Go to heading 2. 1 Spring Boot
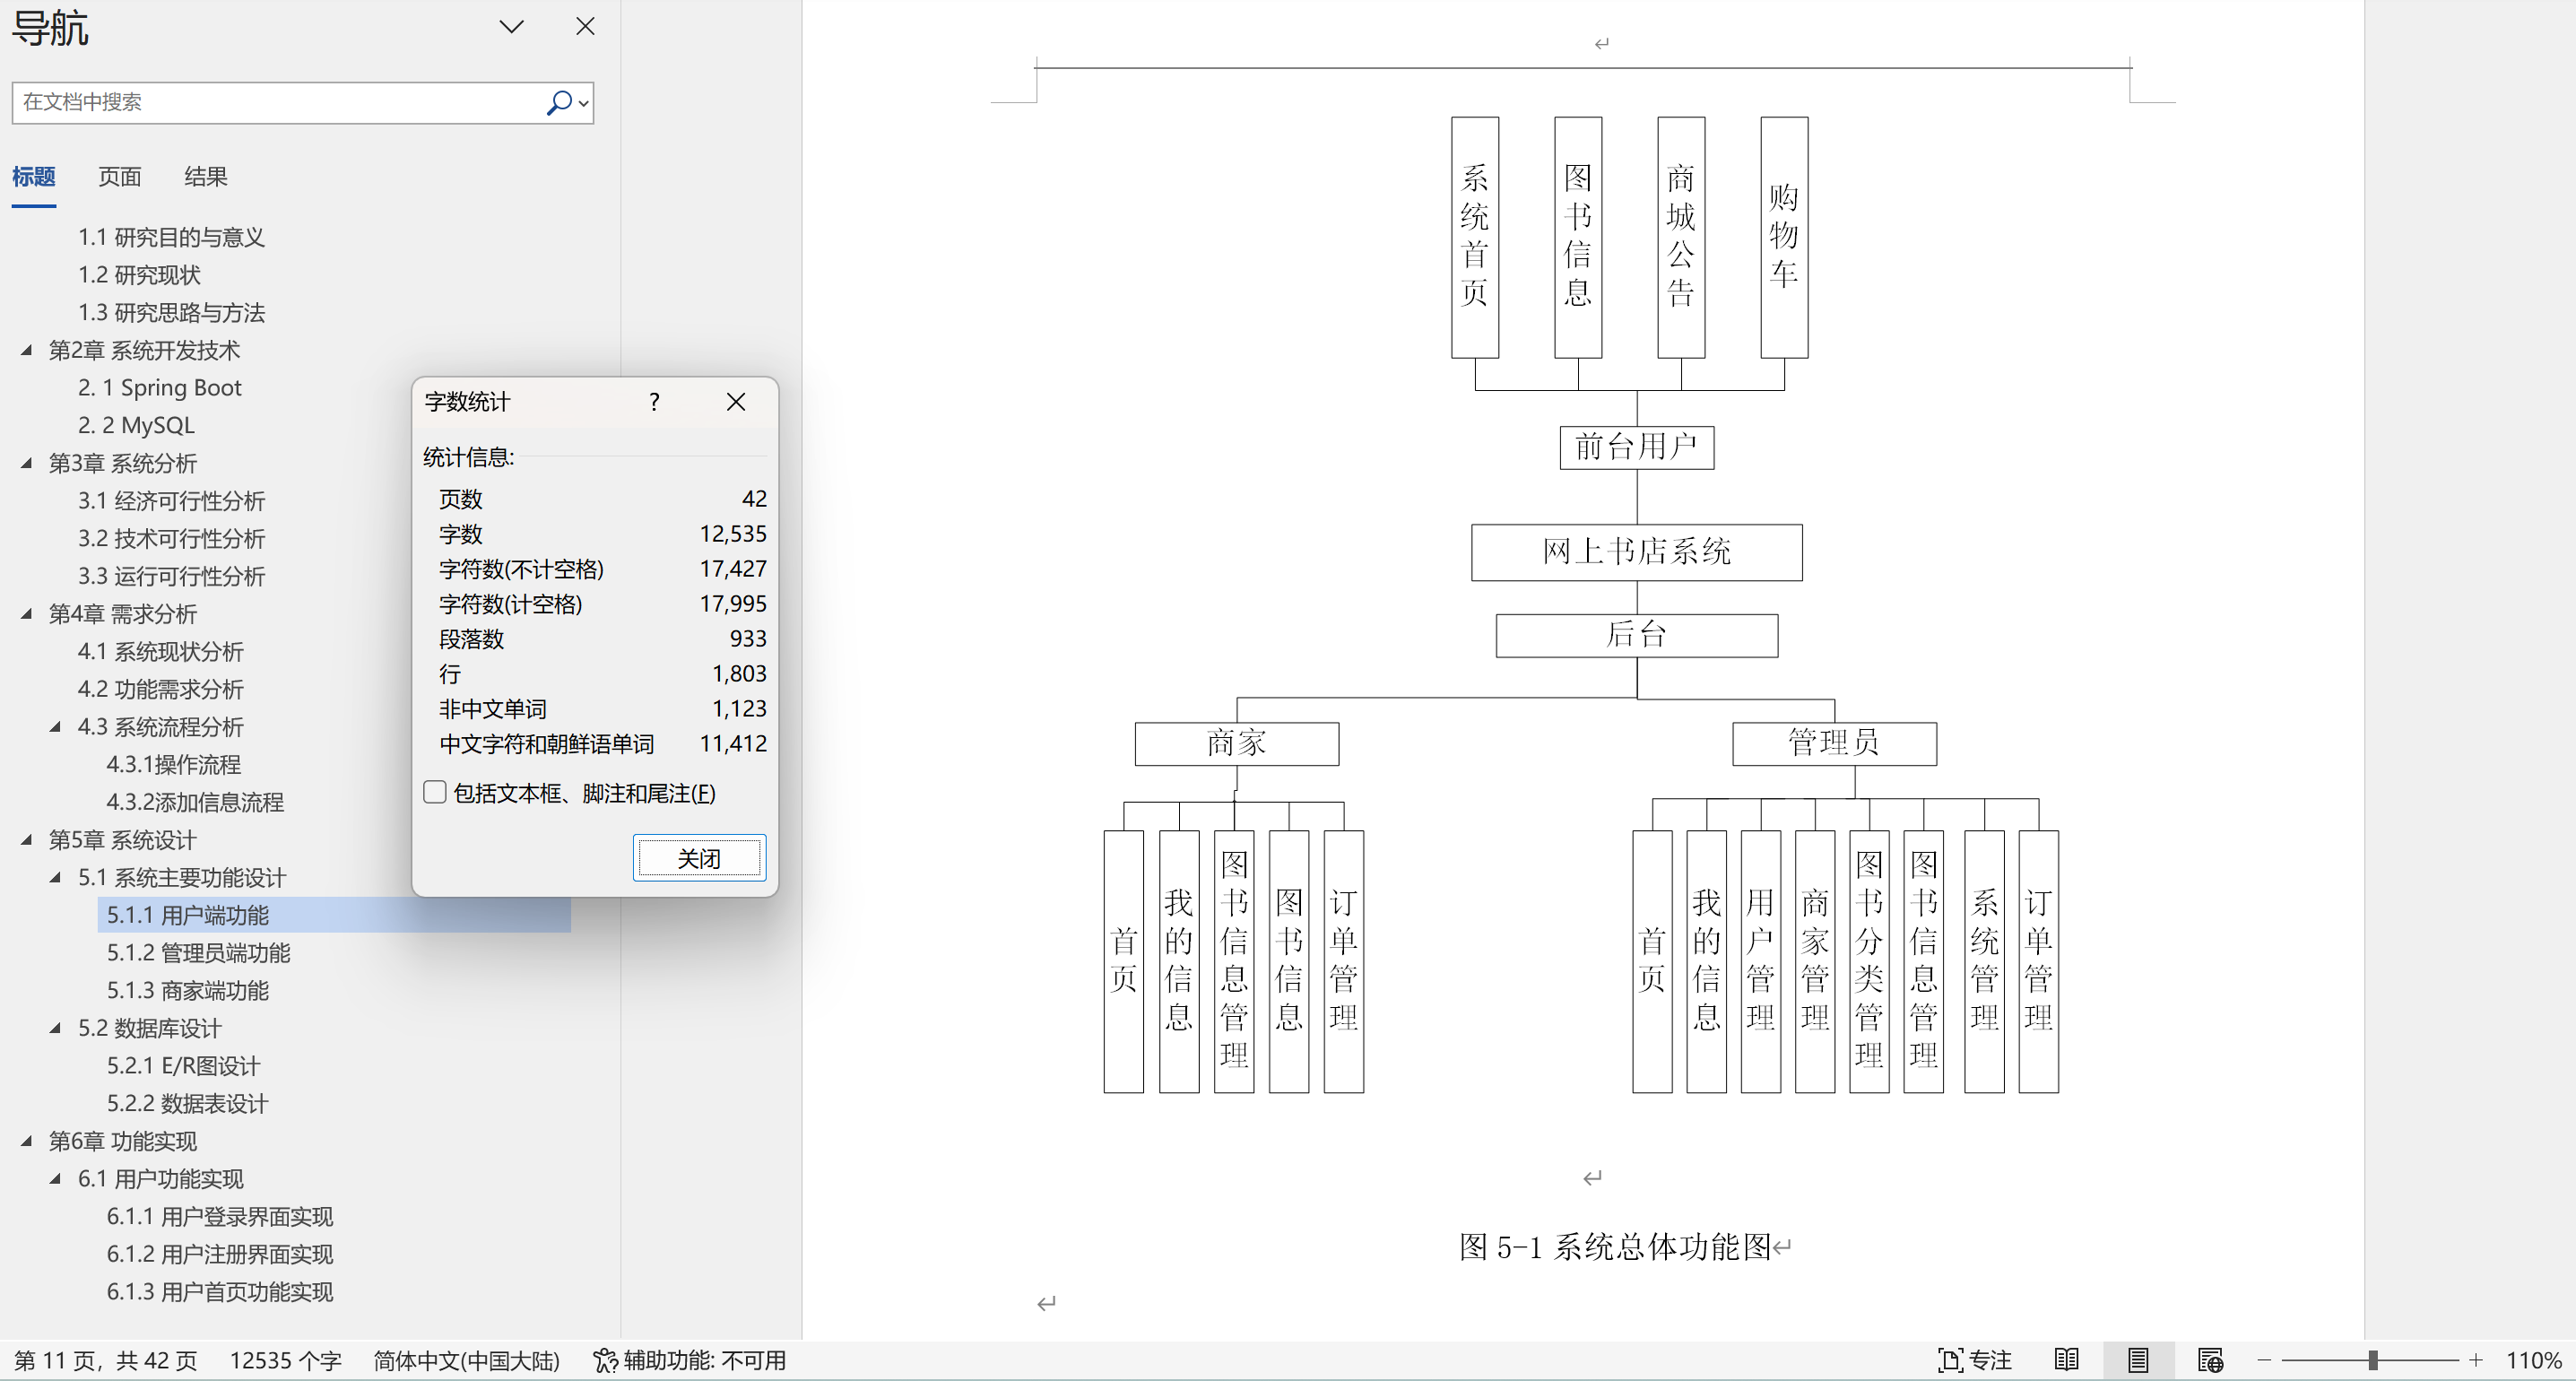This screenshot has height=1381, width=2576. [160, 388]
